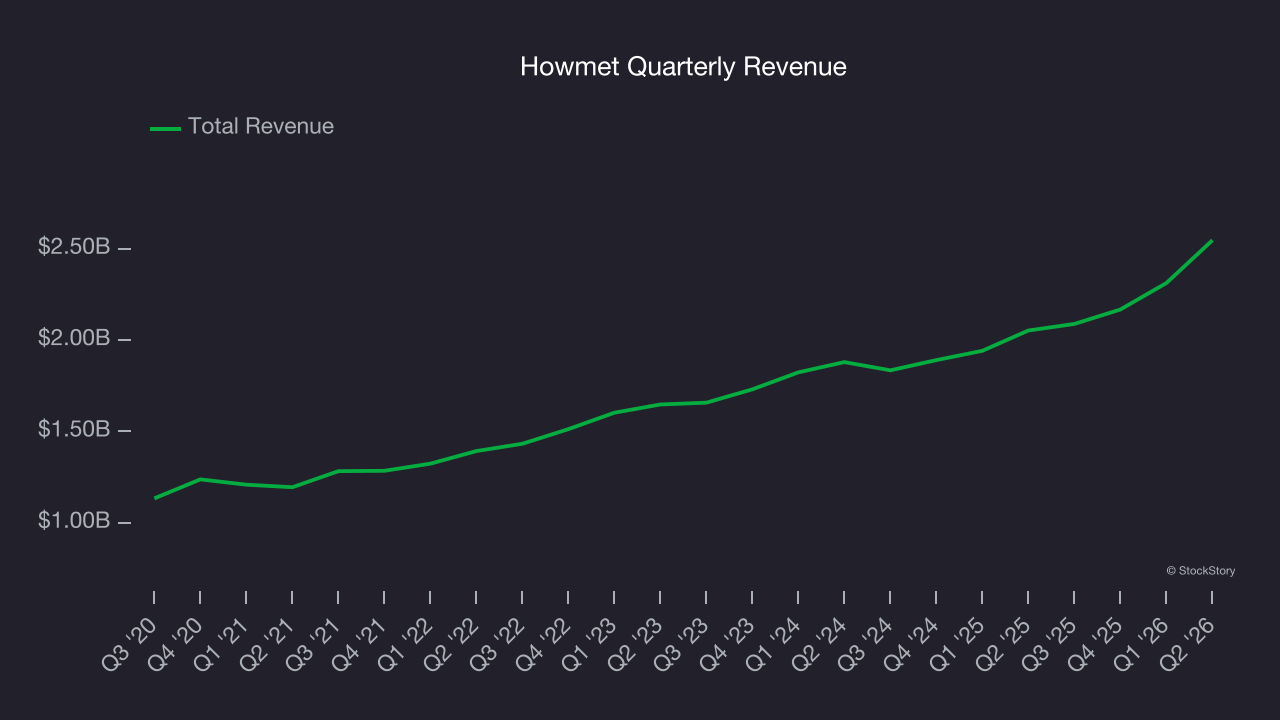The height and width of the screenshot is (720, 1280).
Task: Click the Q2 '26 x-axis label
Action: click(x=1188, y=644)
